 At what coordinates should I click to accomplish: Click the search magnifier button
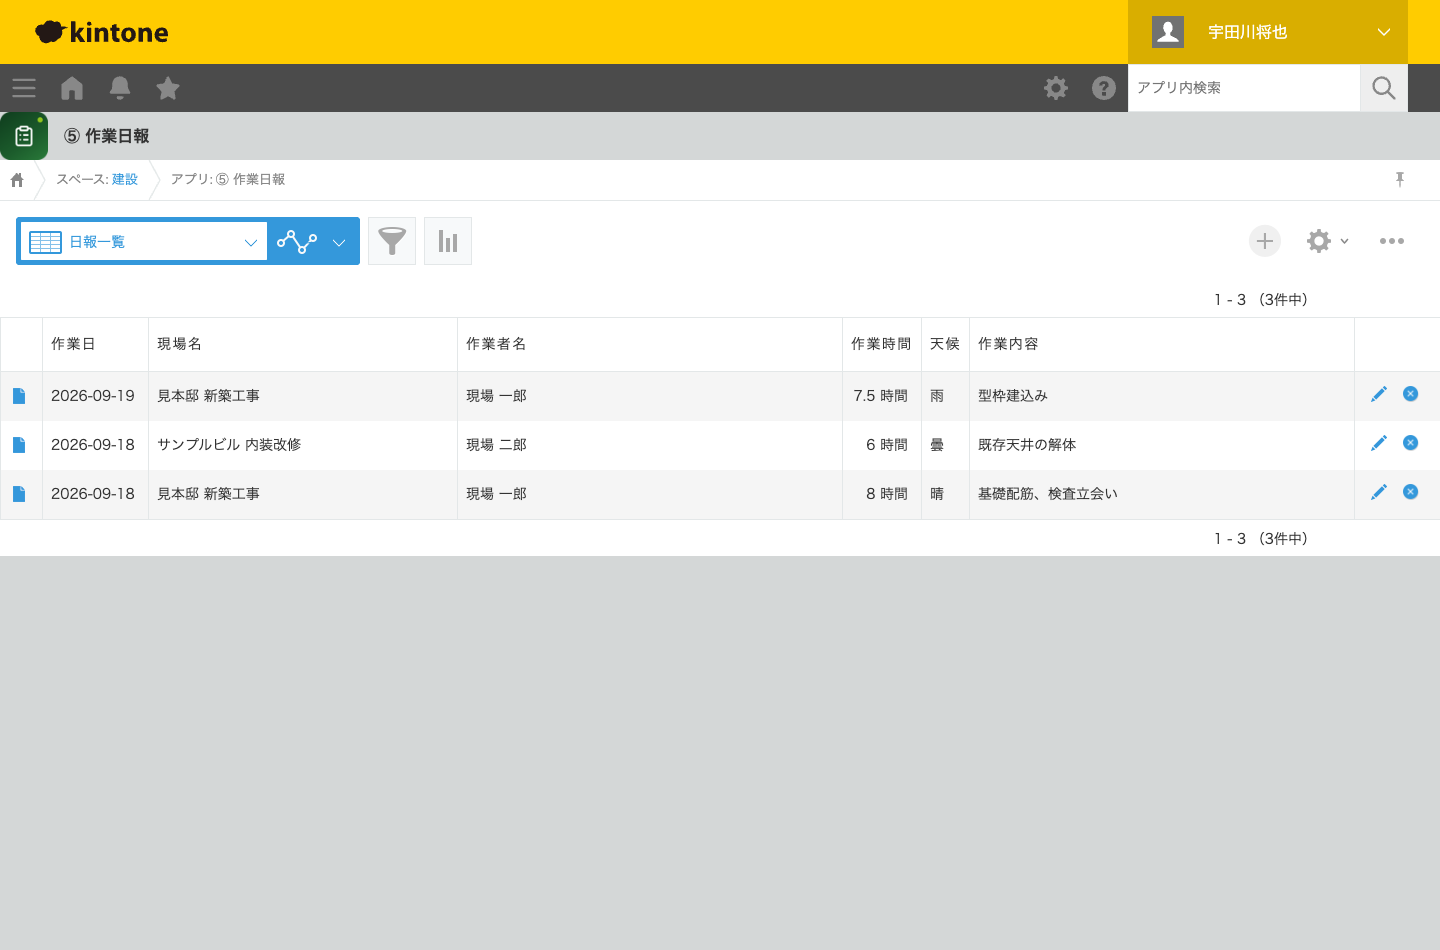[1384, 88]
